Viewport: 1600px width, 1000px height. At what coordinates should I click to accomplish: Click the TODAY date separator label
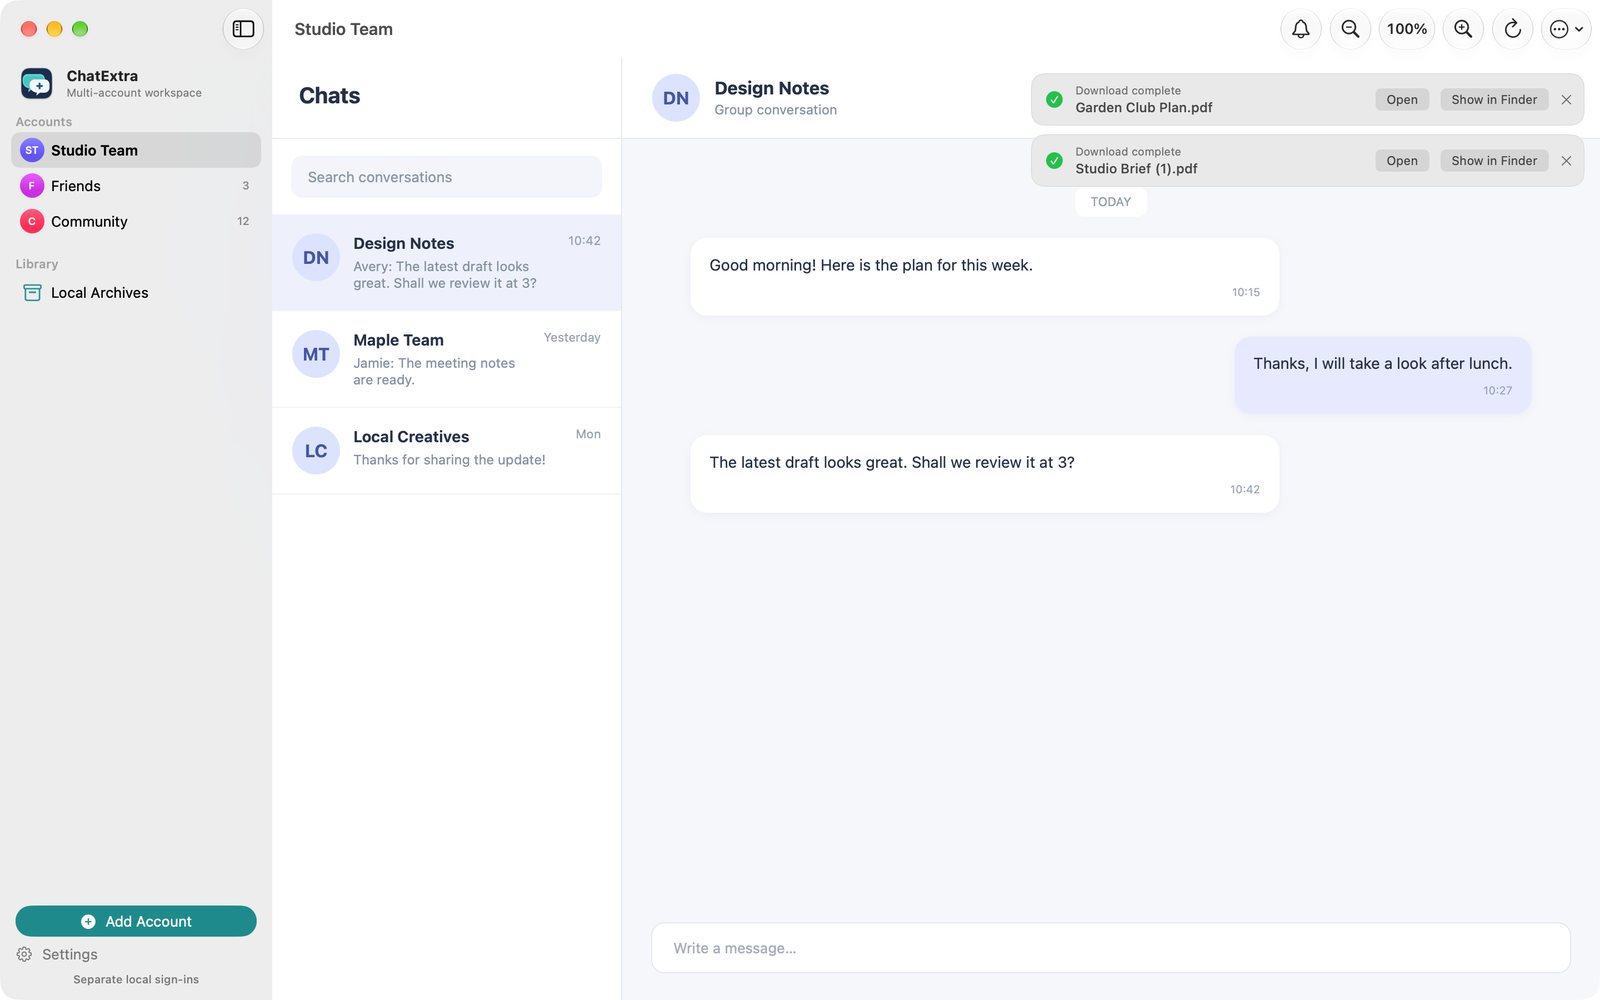(x=1110, y=202)
